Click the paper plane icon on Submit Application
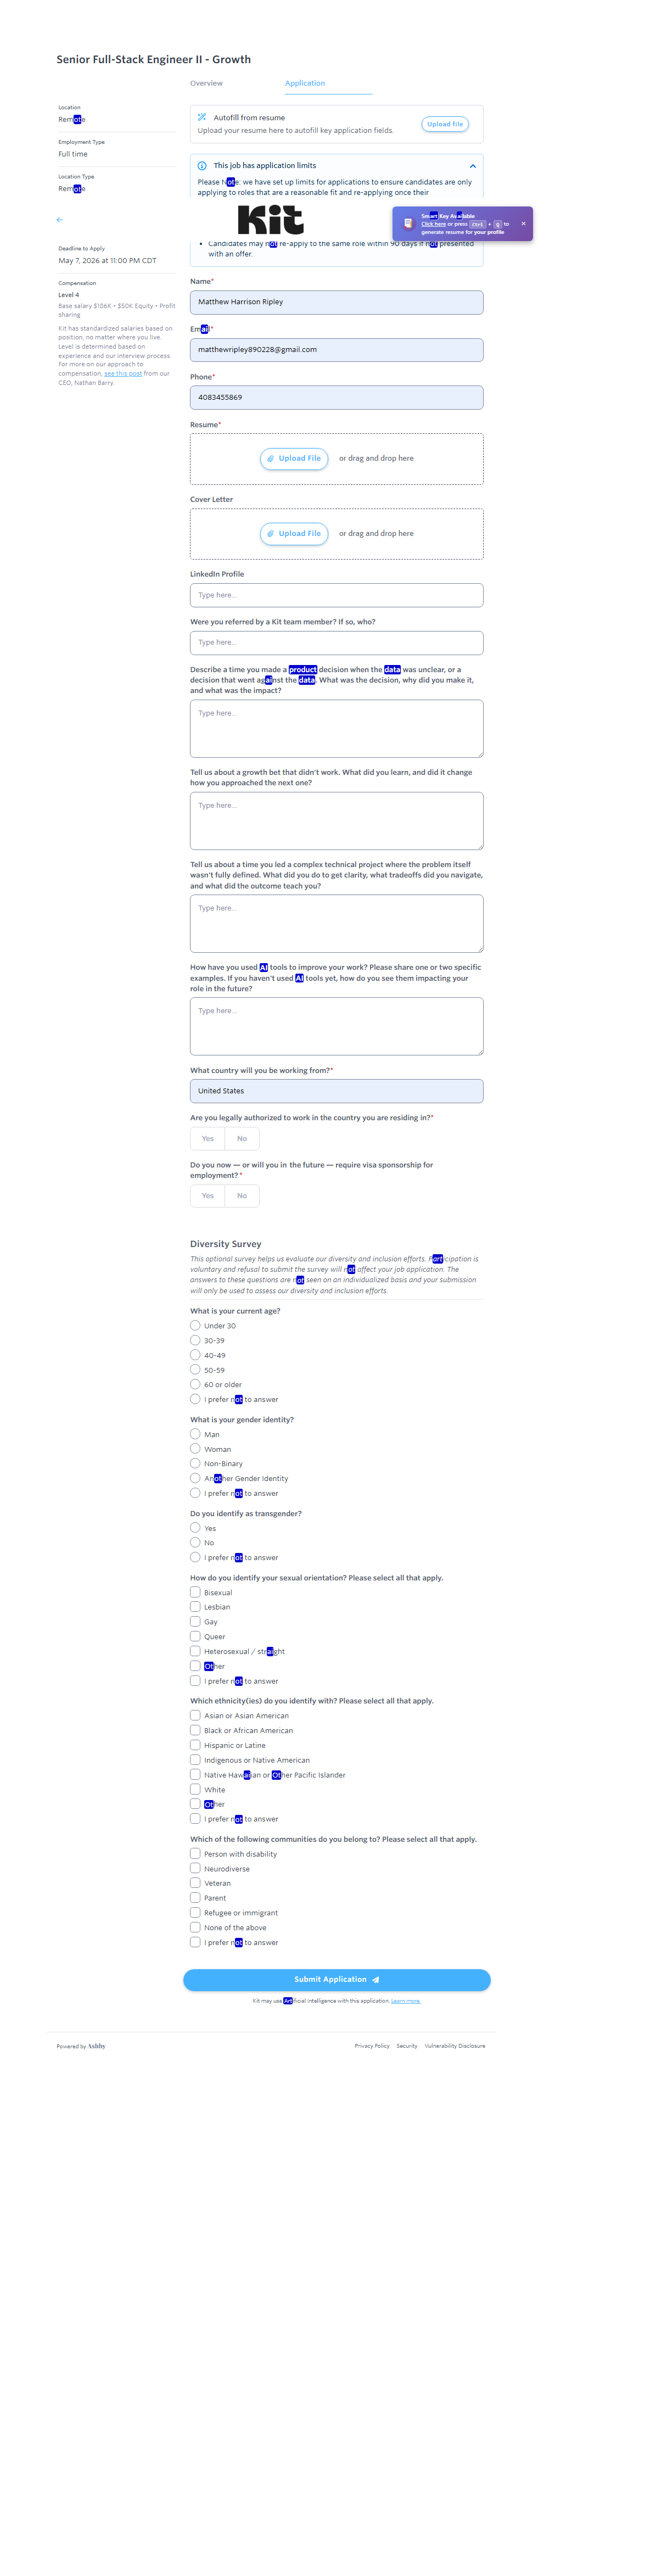Viewport: 667px width, 2576px height. [x=376, y=1980]
